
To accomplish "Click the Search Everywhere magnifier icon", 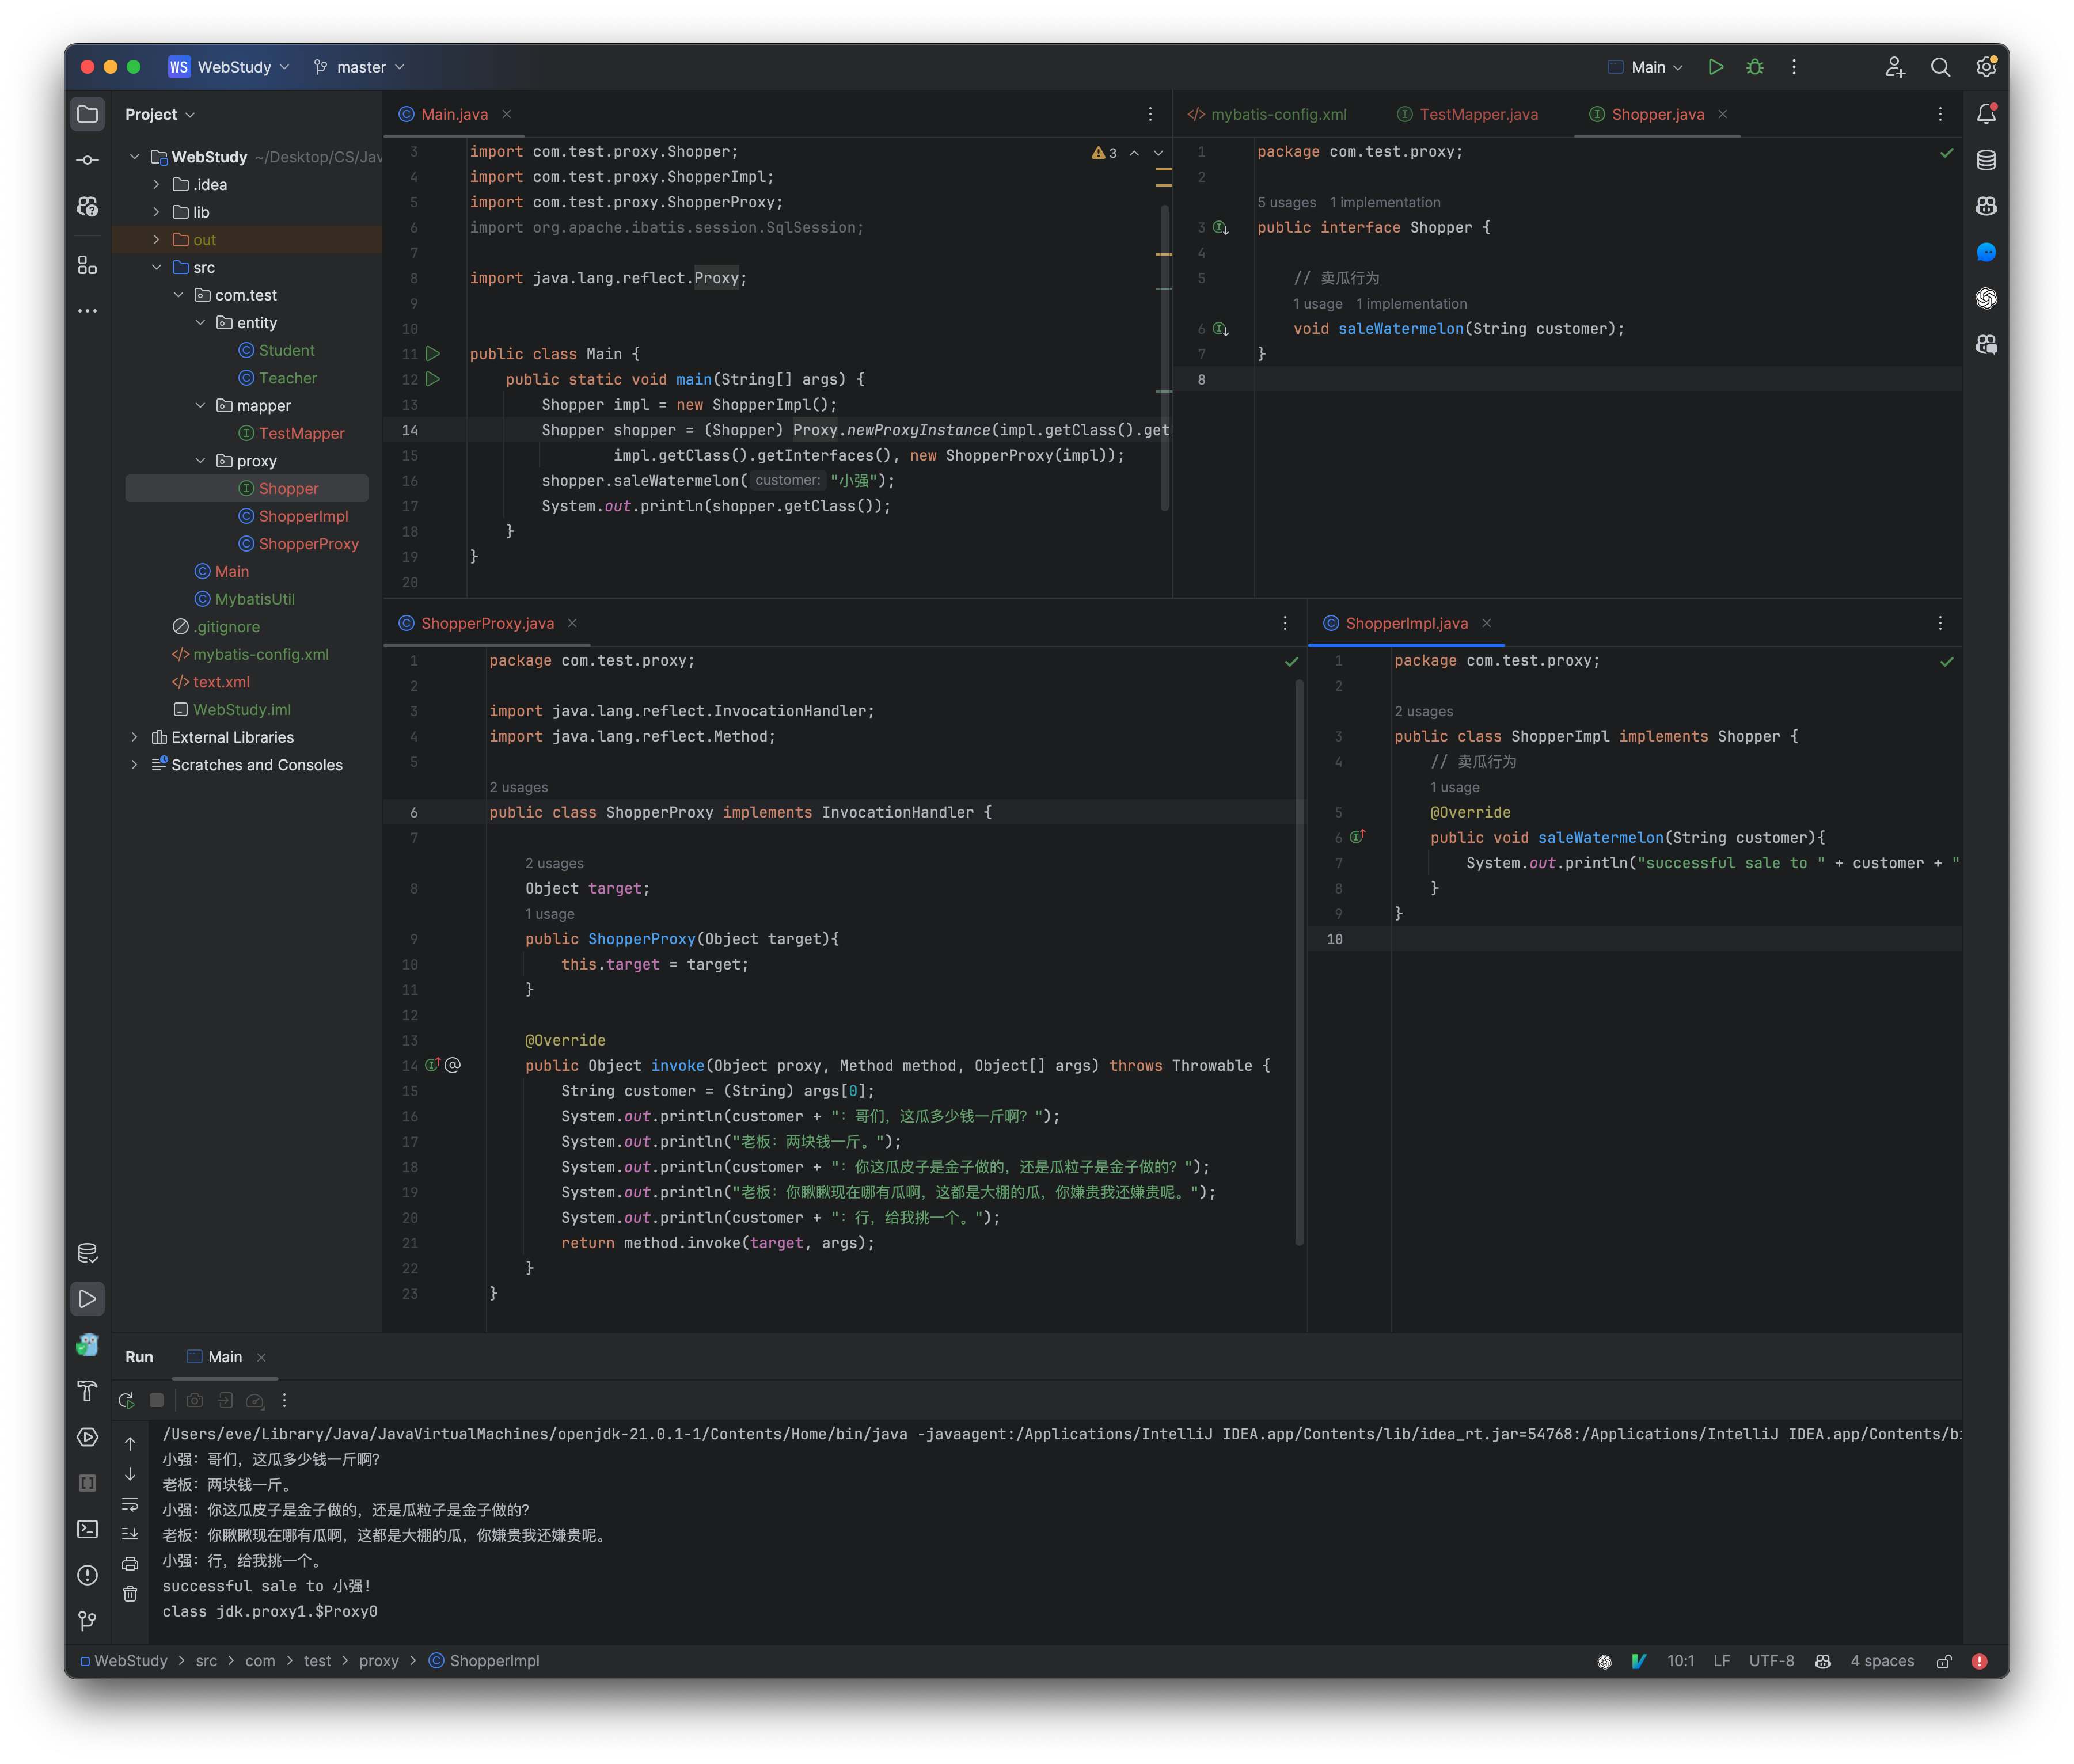I will [1940, 67].
